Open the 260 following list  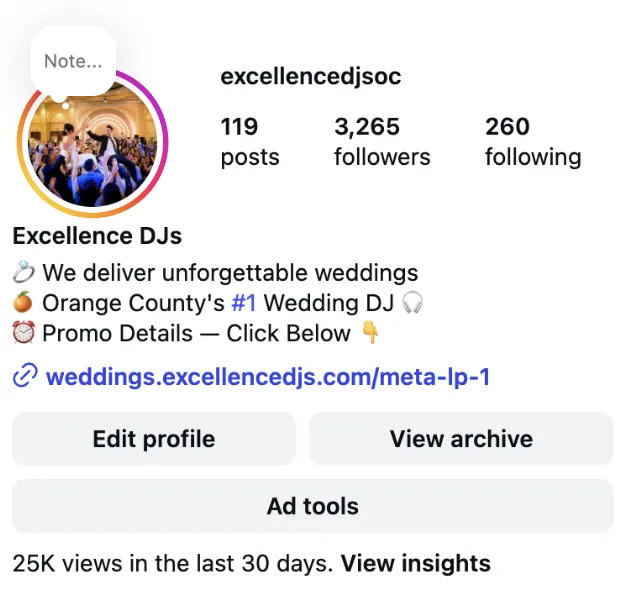tap(533, 142)
